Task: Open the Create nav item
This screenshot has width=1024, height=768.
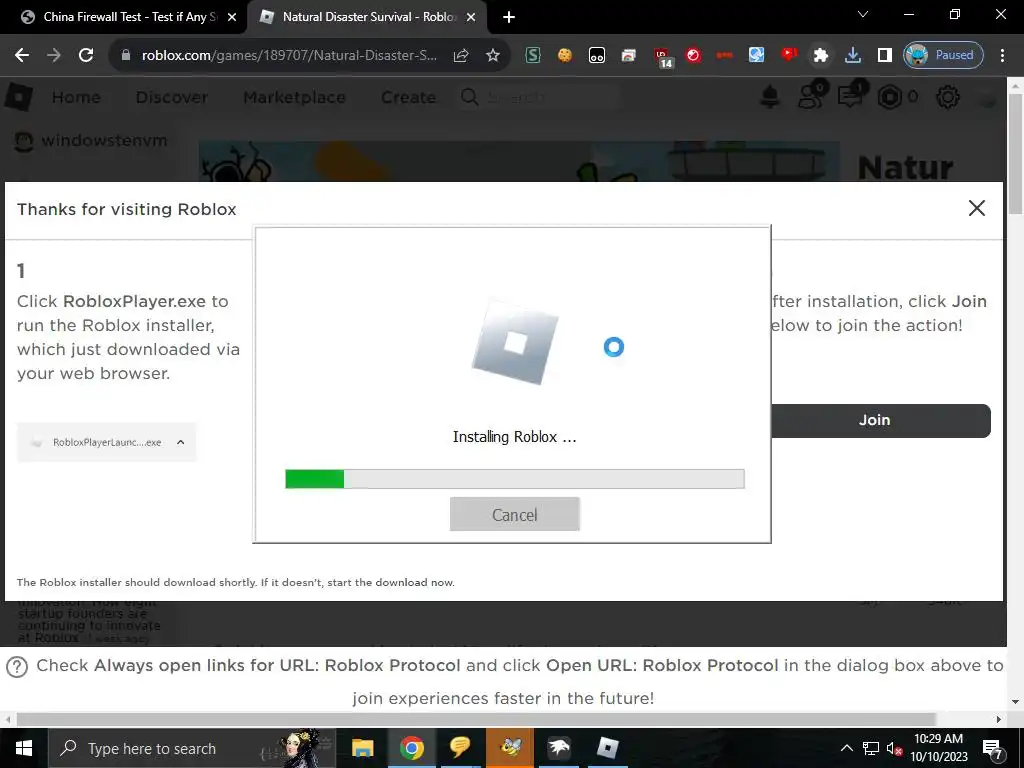Action: tap(408, 97)
